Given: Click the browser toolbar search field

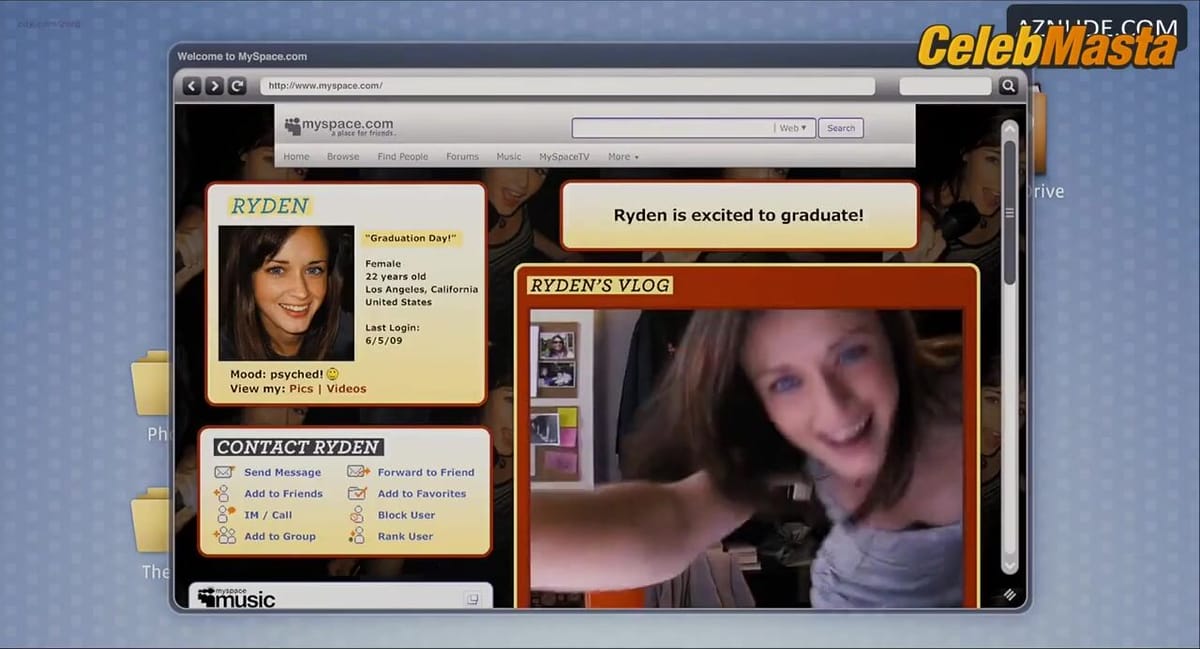Looking at the screenshot, I should (x=945, y=86).
